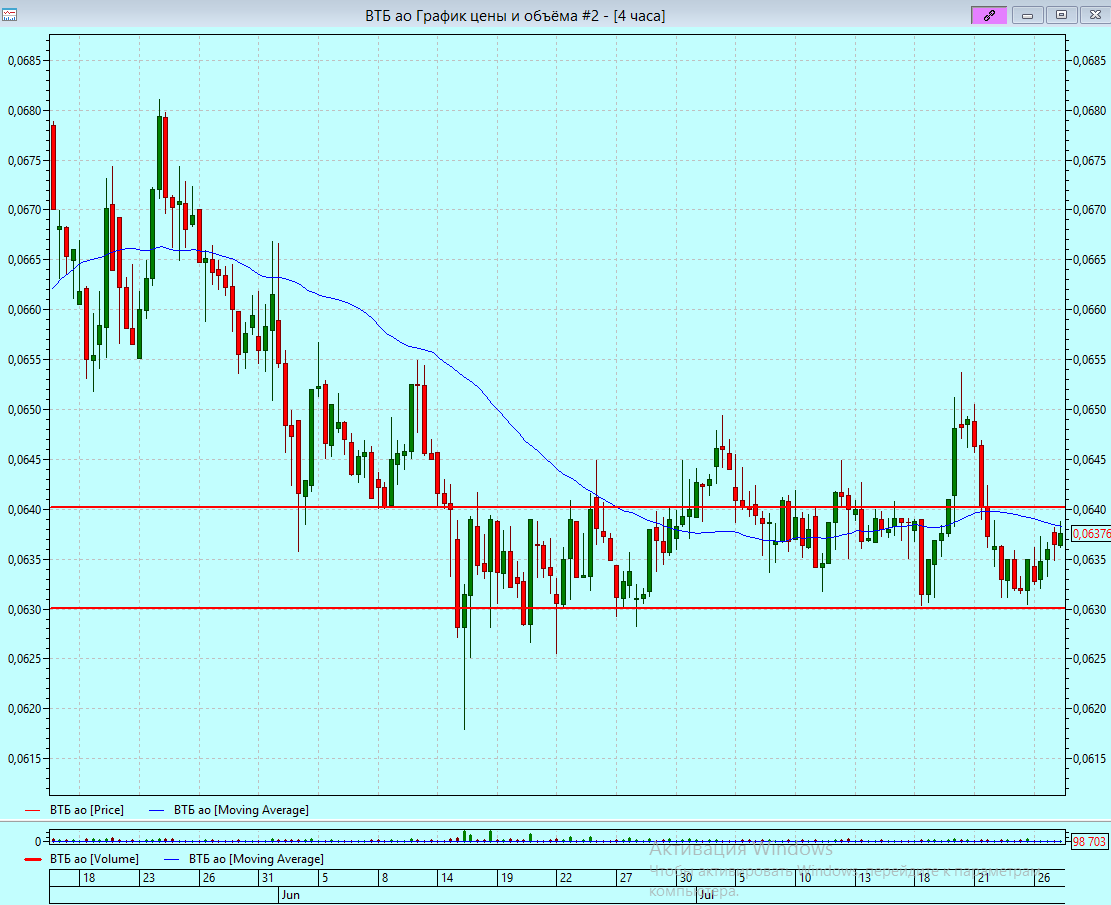Click the right axis label 0,0650
This screenshot has width=1111, height=905.
pos(1088,410)
